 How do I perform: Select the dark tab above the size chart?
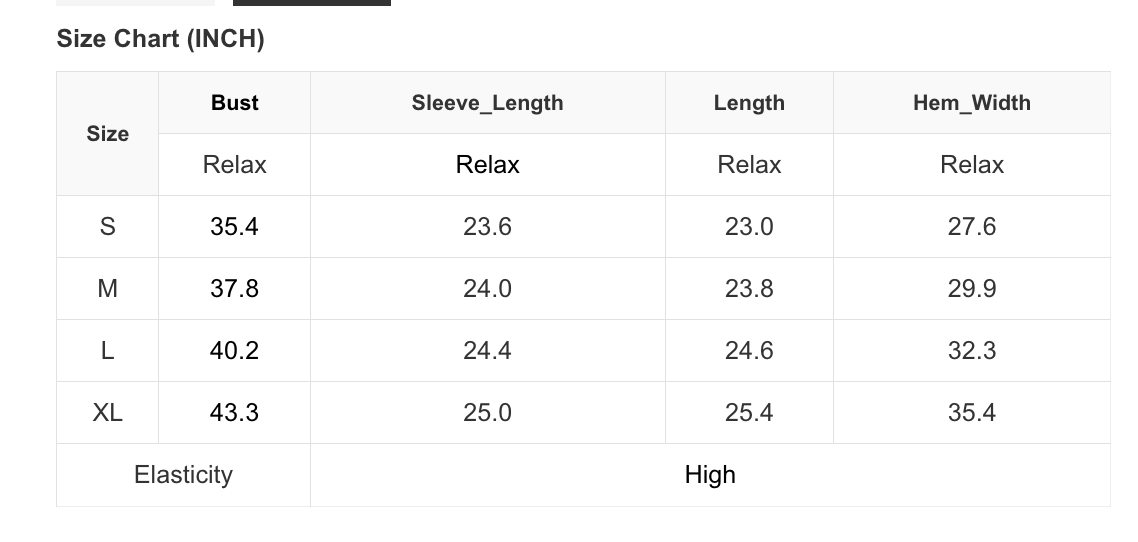coord(311,2)
